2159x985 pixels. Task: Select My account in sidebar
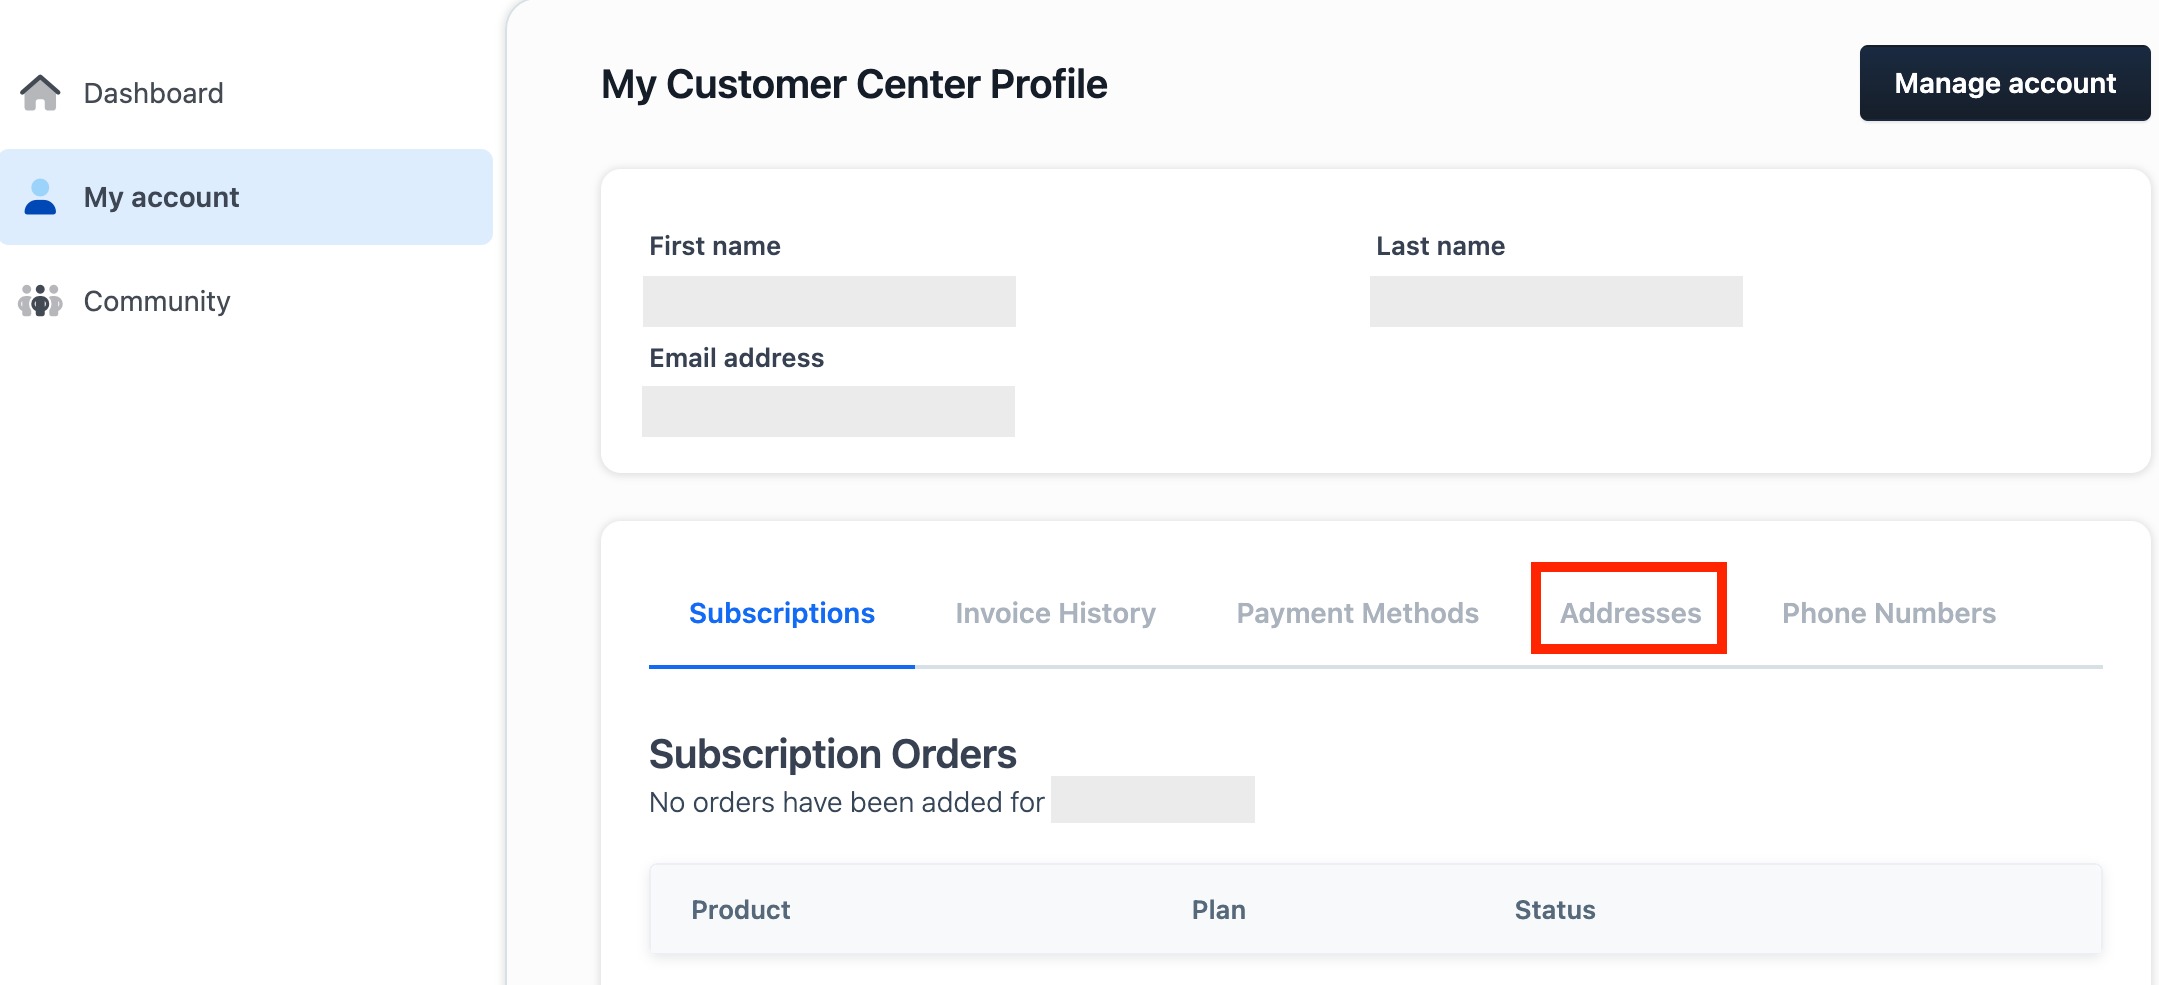[246, 197]
